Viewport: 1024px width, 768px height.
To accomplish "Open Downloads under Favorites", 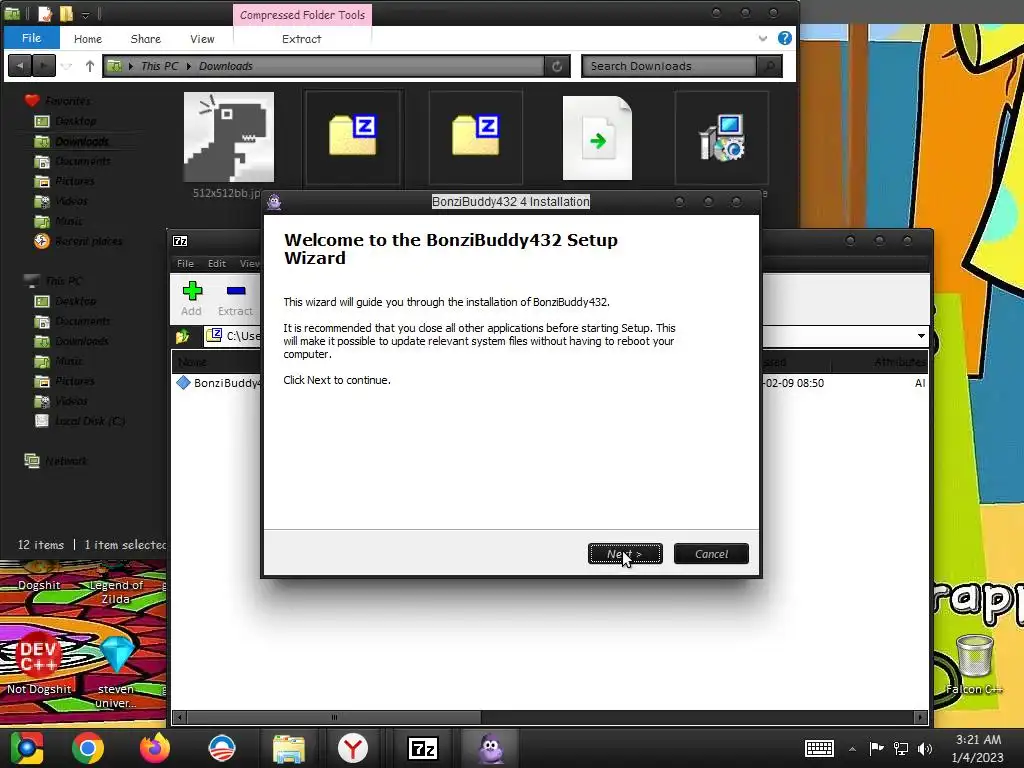I will tap(81, 142).
